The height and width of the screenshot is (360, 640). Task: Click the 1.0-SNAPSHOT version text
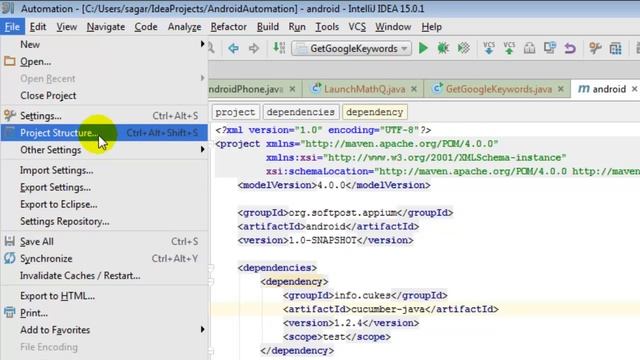pos(322,240)
